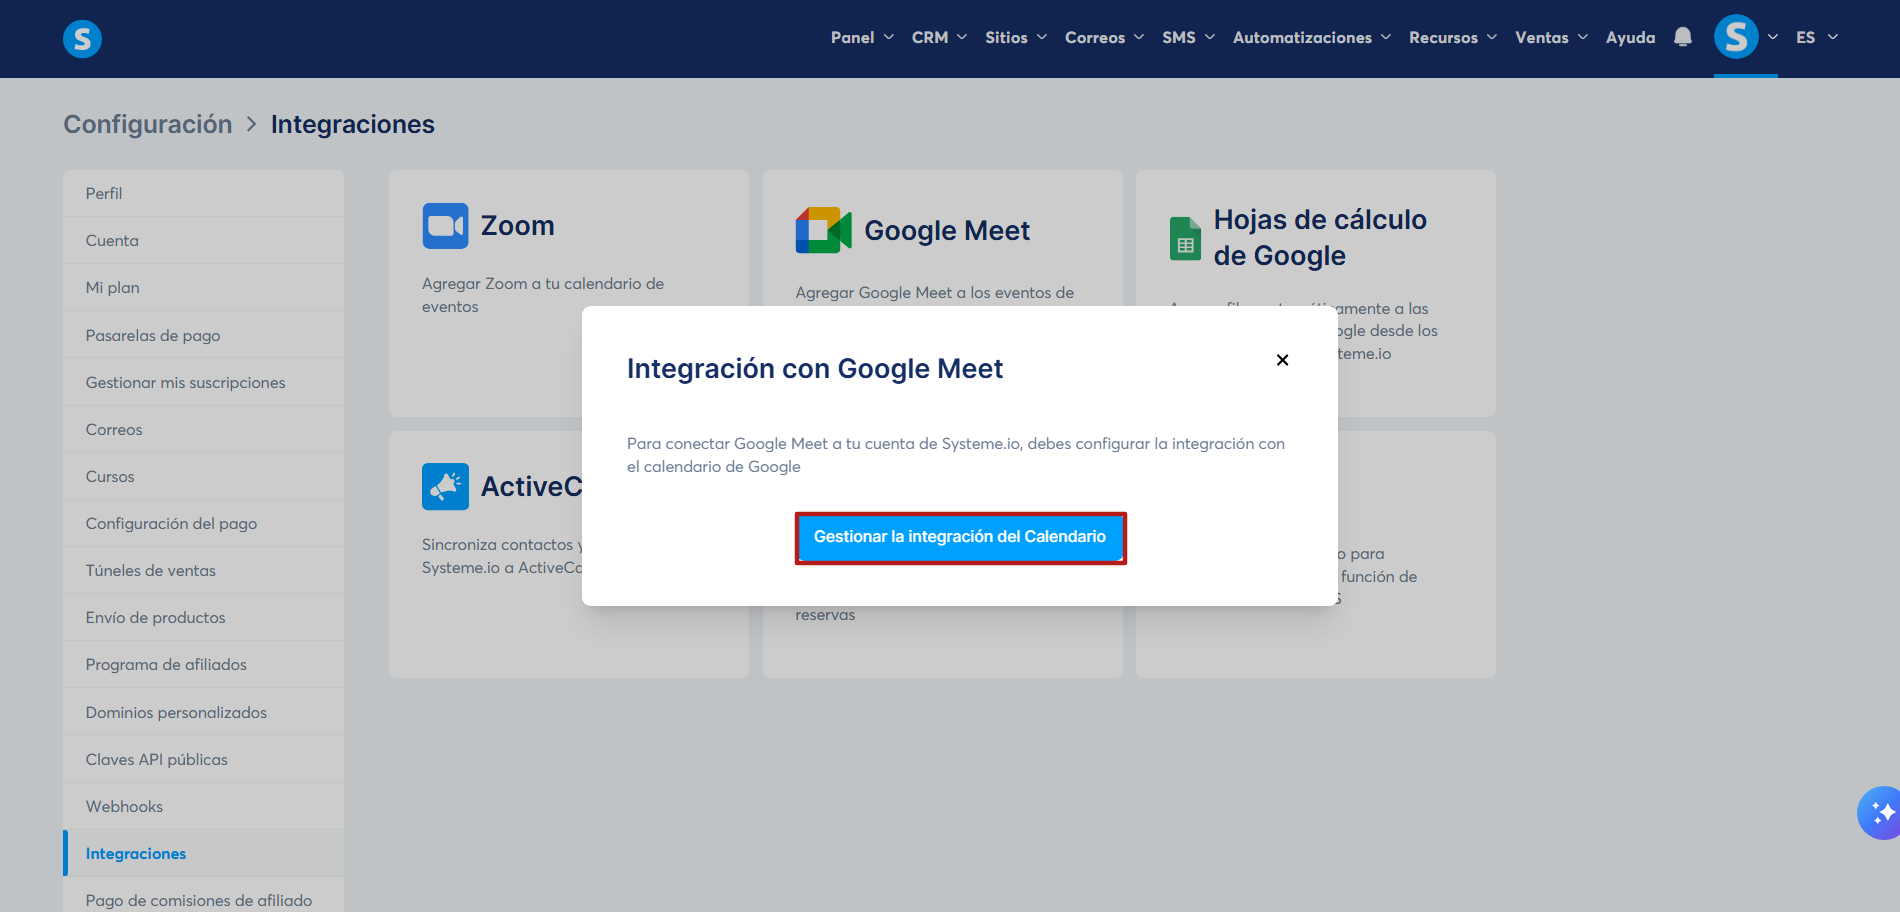Expand the Correos dropdown in the top bar

(1104, 37)
